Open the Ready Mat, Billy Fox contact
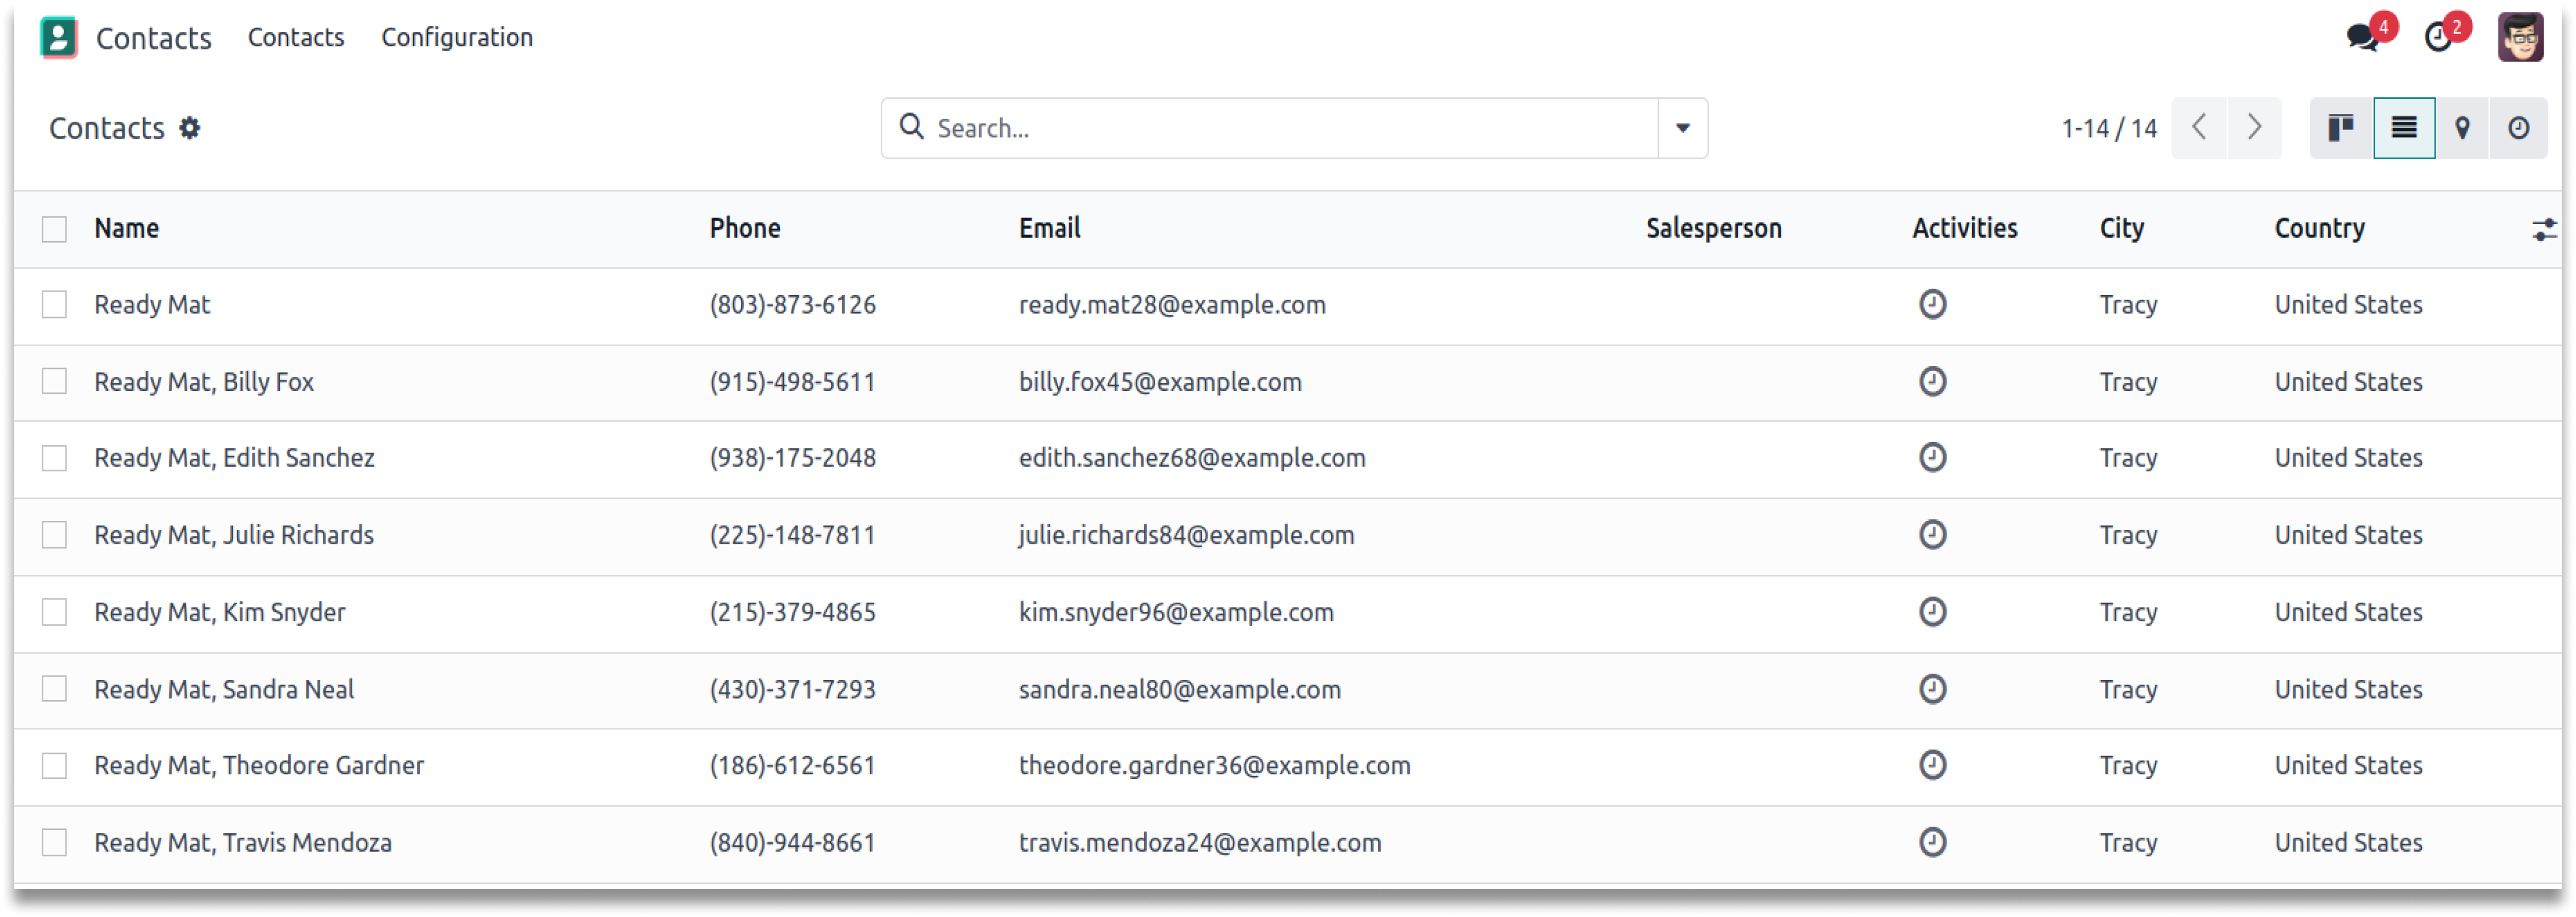The height and width of the screenshot is (917, 2576). pos(204,382)
